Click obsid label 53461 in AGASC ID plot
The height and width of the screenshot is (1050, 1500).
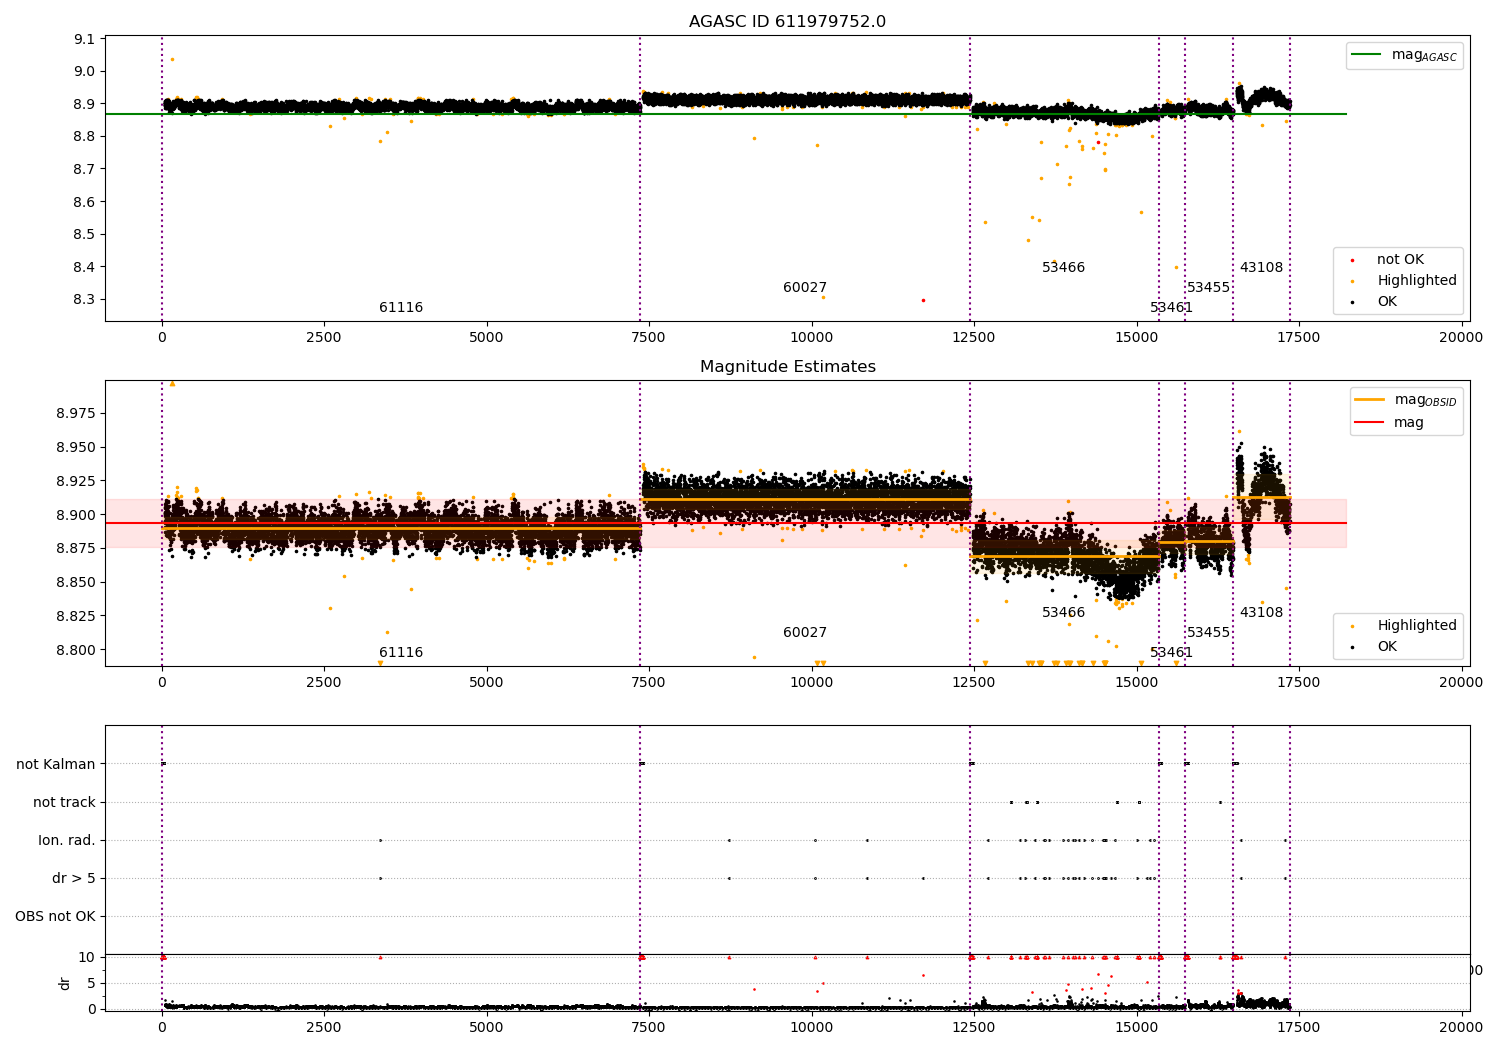click(x=1171, y=308)
